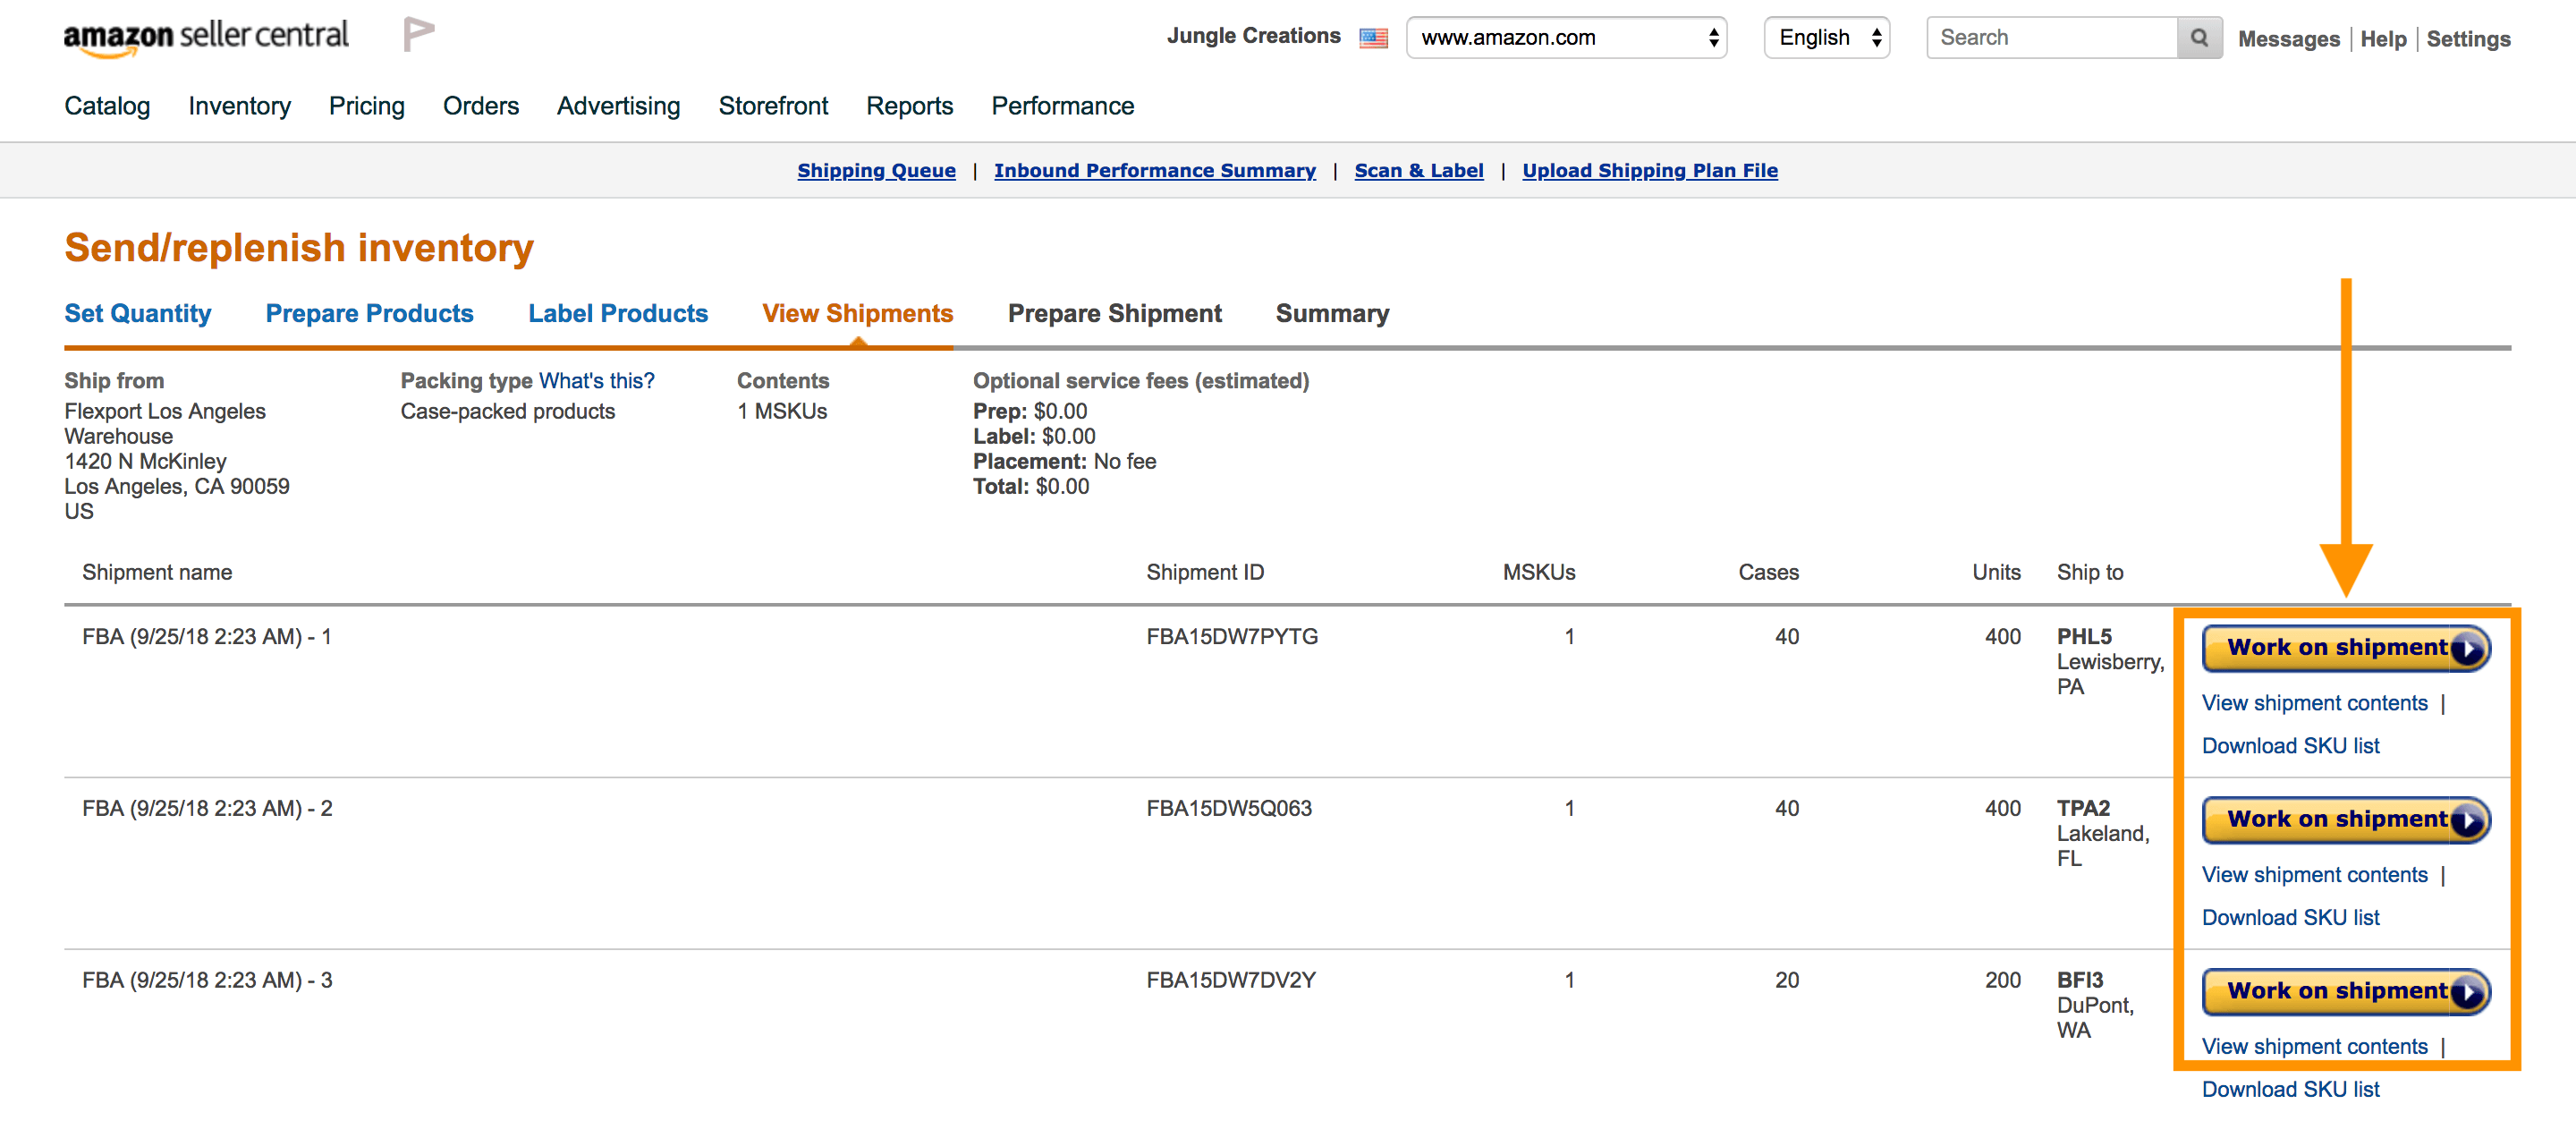Click the Amazon Seller Central logo

[x=206, y=36]
